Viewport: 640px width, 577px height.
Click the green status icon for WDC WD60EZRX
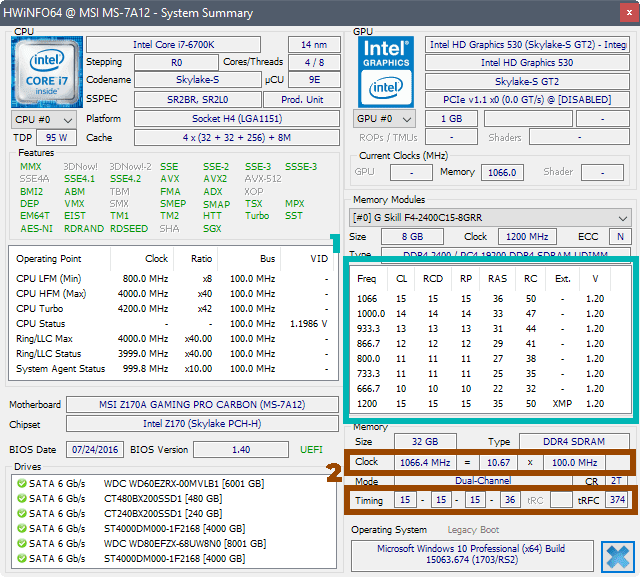point(24,483)
